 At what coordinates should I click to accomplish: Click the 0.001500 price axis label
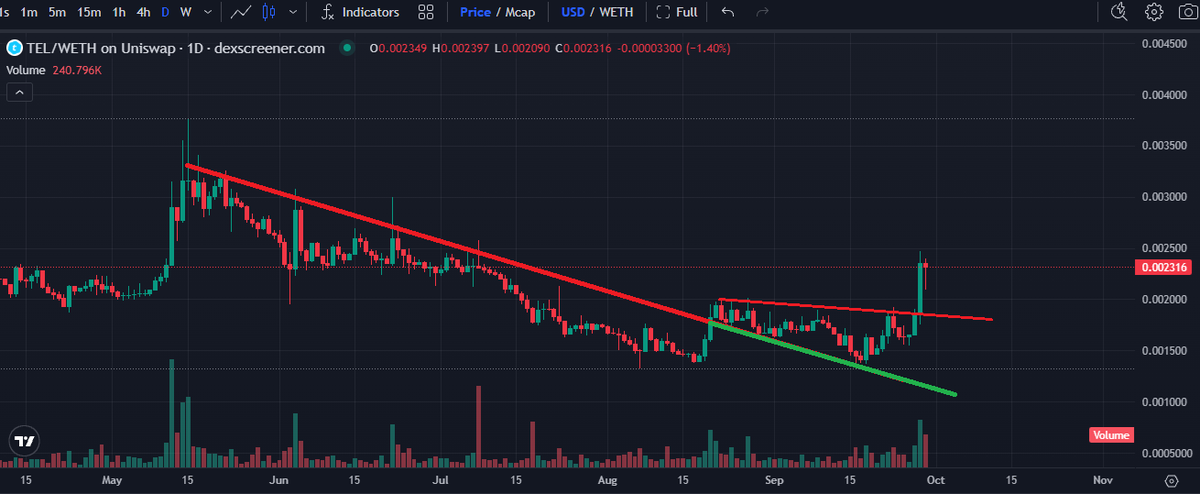pyautogui.click(x=1166, y=351)
